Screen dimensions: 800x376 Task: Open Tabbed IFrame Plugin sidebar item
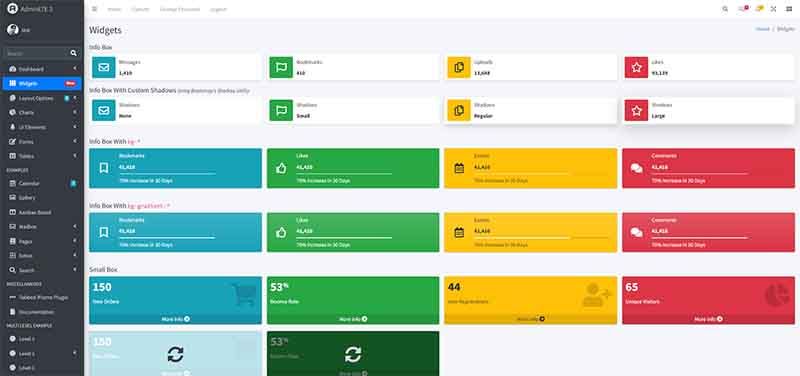click(42, 297)
